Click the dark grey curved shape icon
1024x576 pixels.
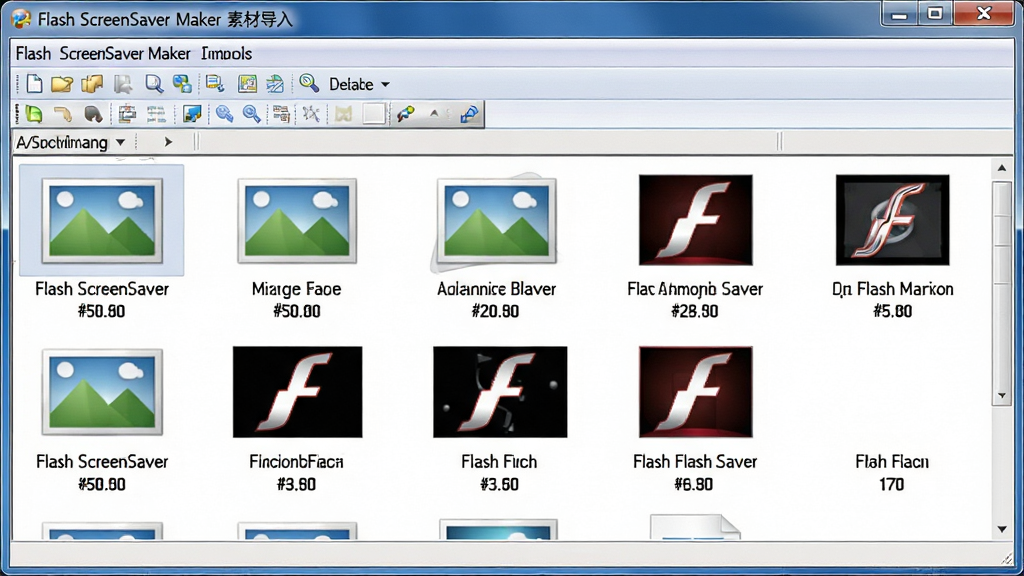[93, 114]
